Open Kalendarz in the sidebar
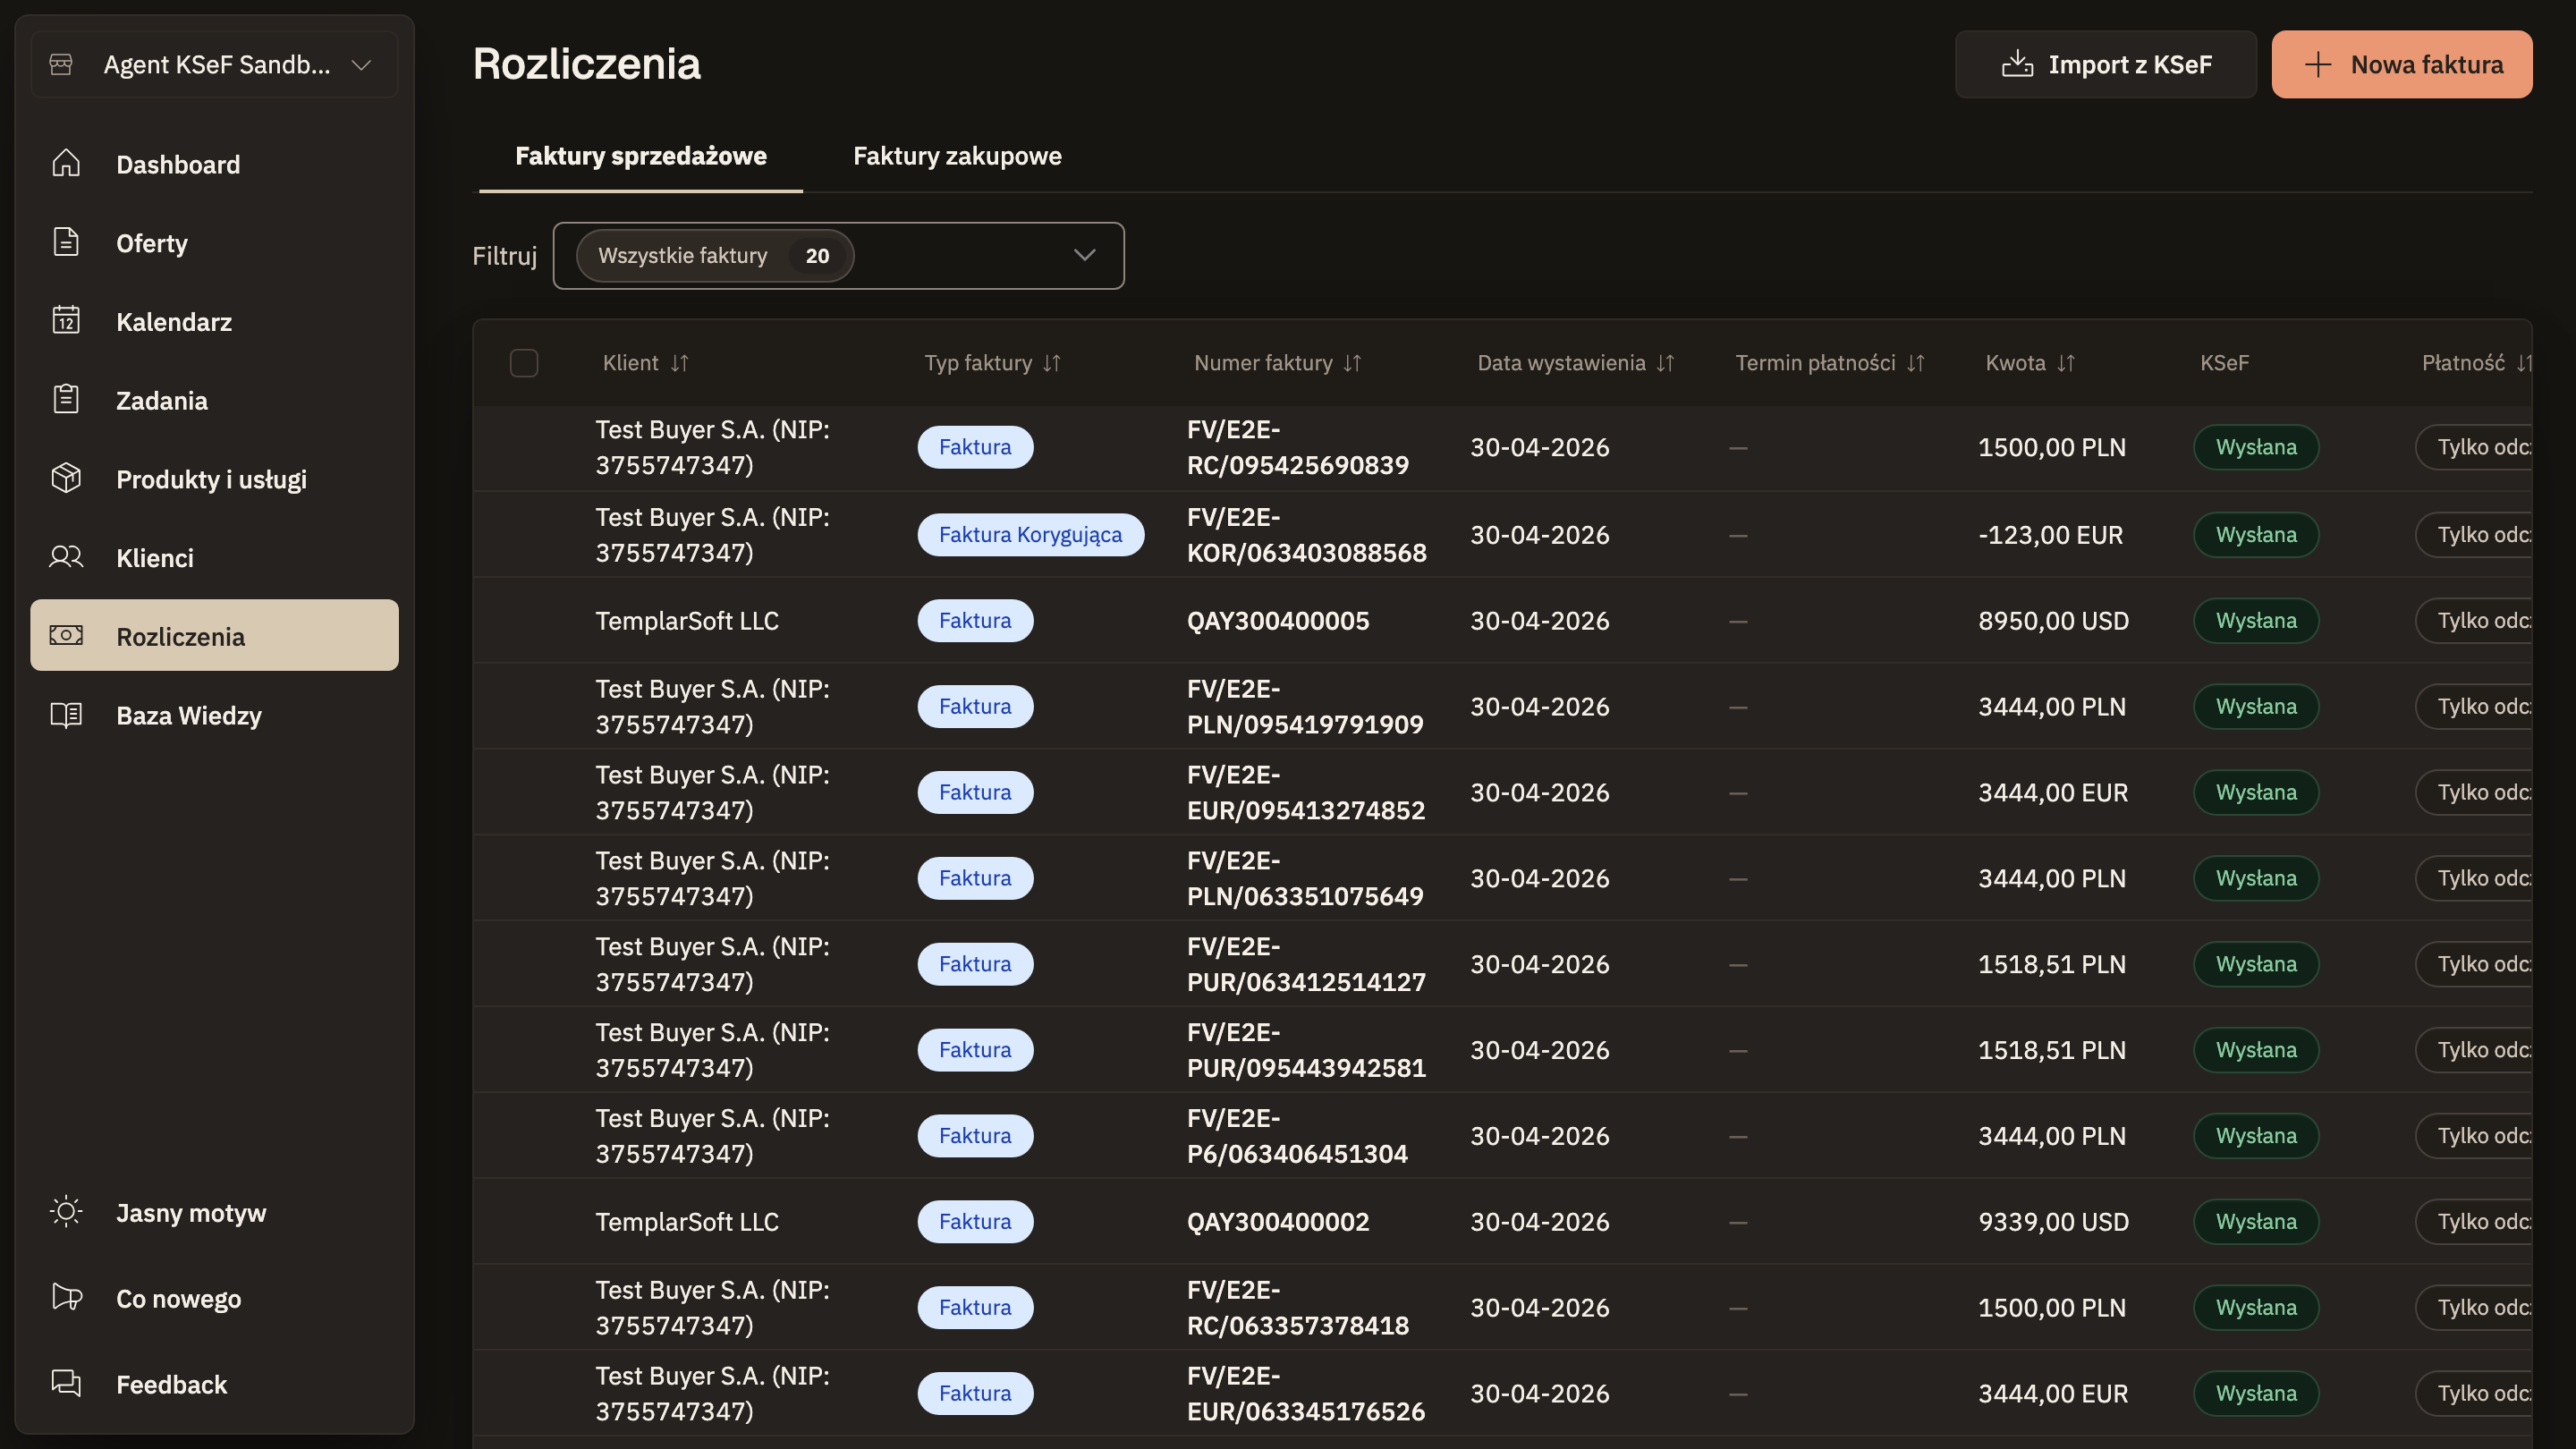Image resolution: width=2576 pixels, height=1449 pixels. [x=214, y=321]
